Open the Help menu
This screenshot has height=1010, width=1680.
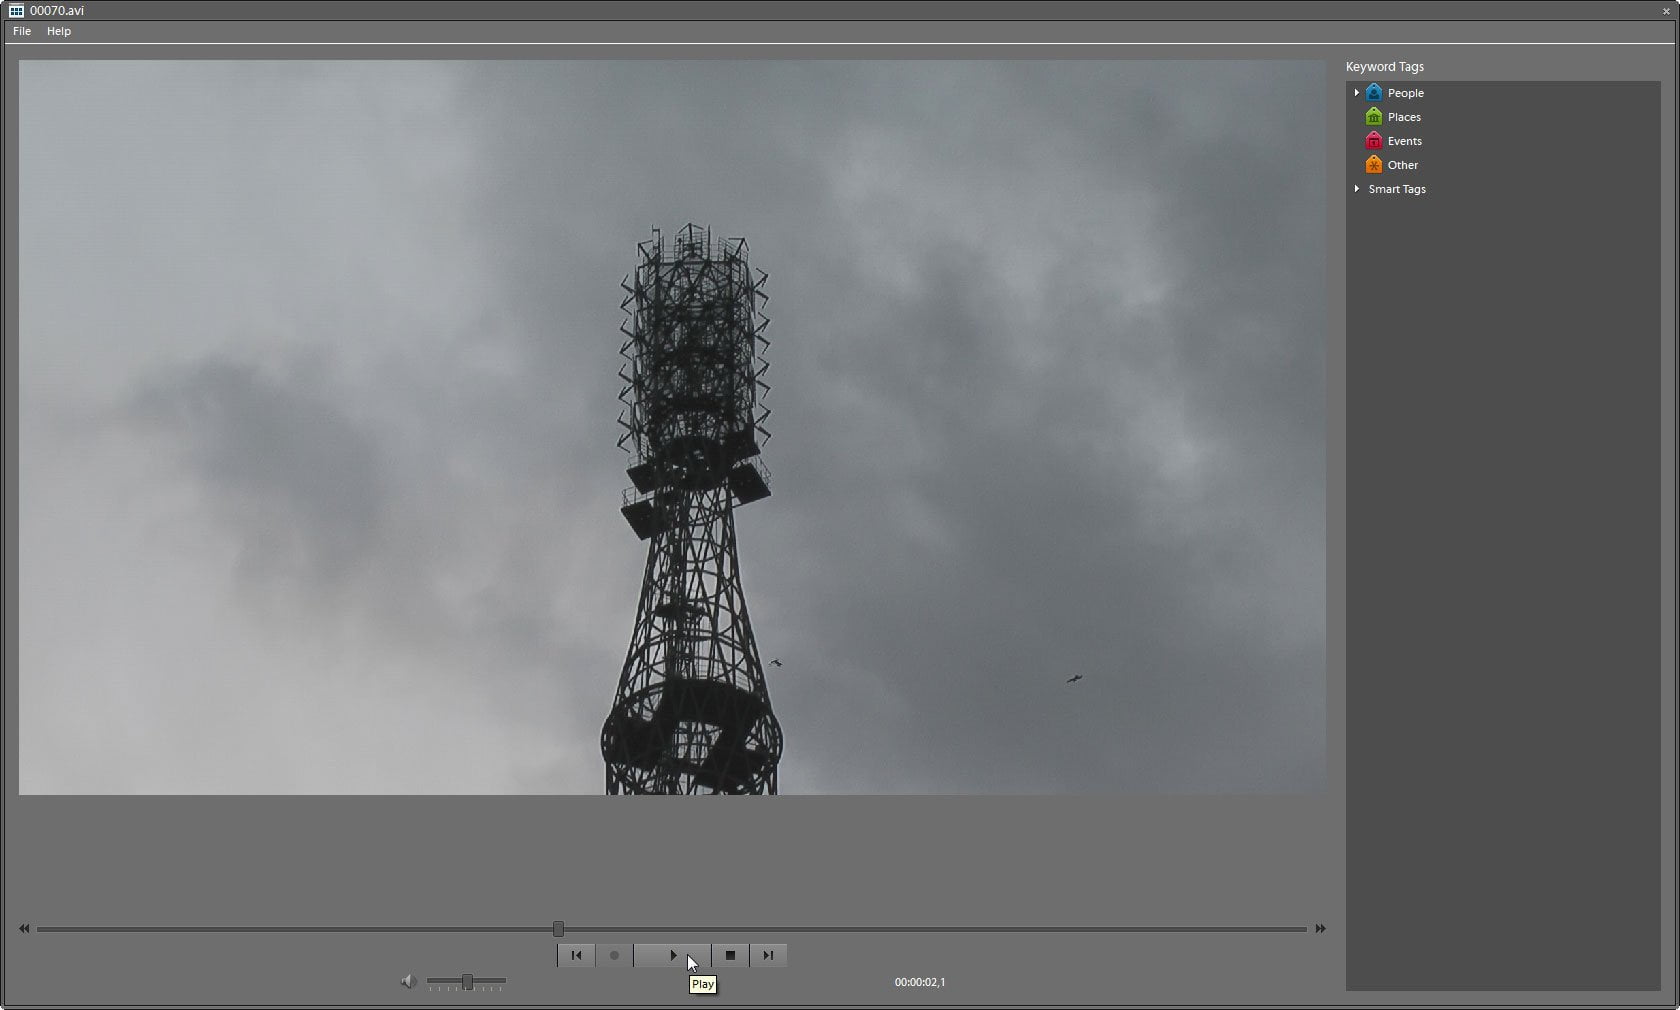coord(59,31)
